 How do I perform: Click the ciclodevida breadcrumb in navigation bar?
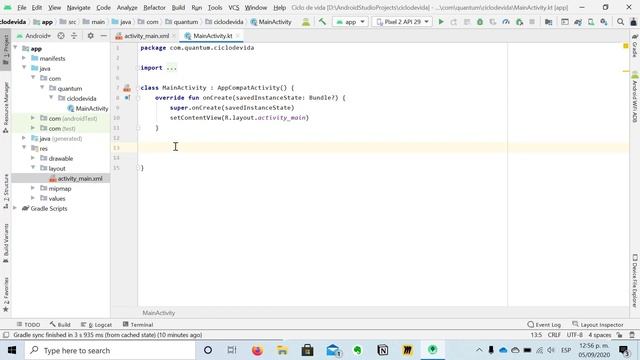pyautogui.click(x=224, y=22)
